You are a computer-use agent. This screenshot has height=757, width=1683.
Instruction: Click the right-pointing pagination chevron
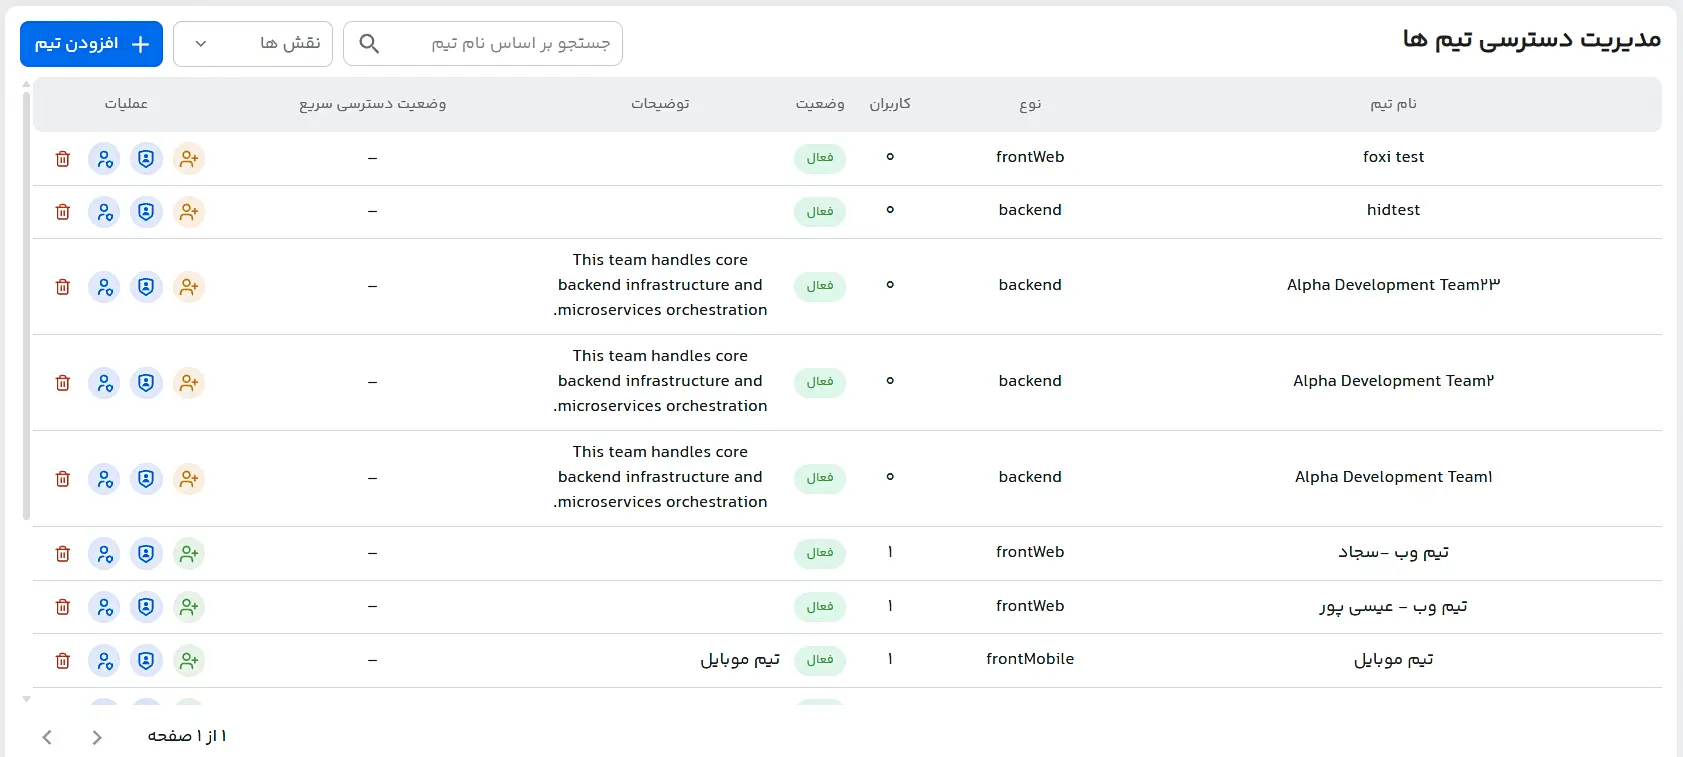point(97,737)
